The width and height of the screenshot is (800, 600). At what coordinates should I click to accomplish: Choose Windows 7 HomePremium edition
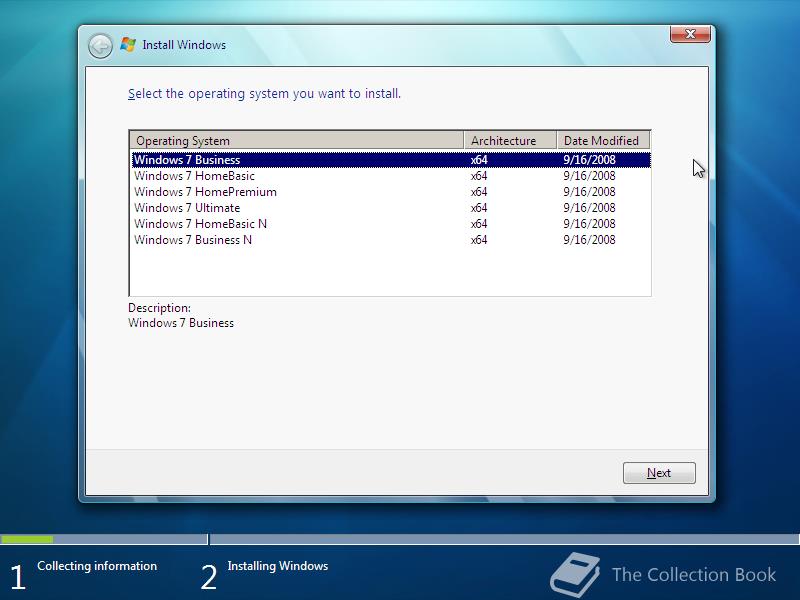tap(391, 192)
